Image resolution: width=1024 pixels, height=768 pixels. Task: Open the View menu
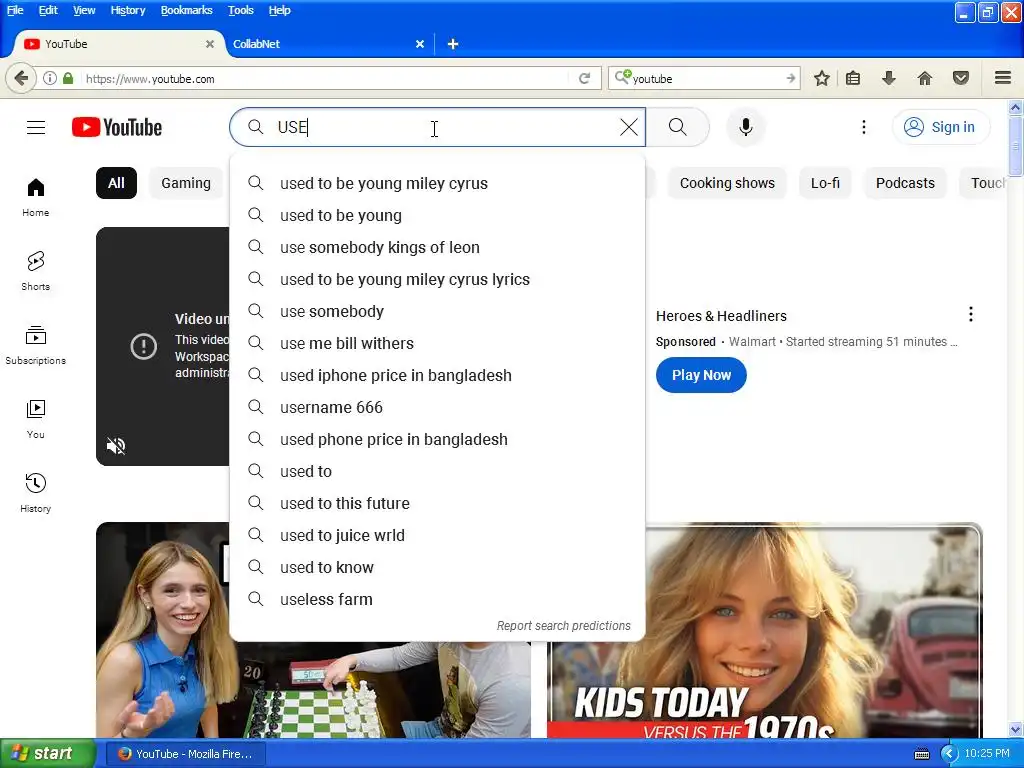point(84,10)
